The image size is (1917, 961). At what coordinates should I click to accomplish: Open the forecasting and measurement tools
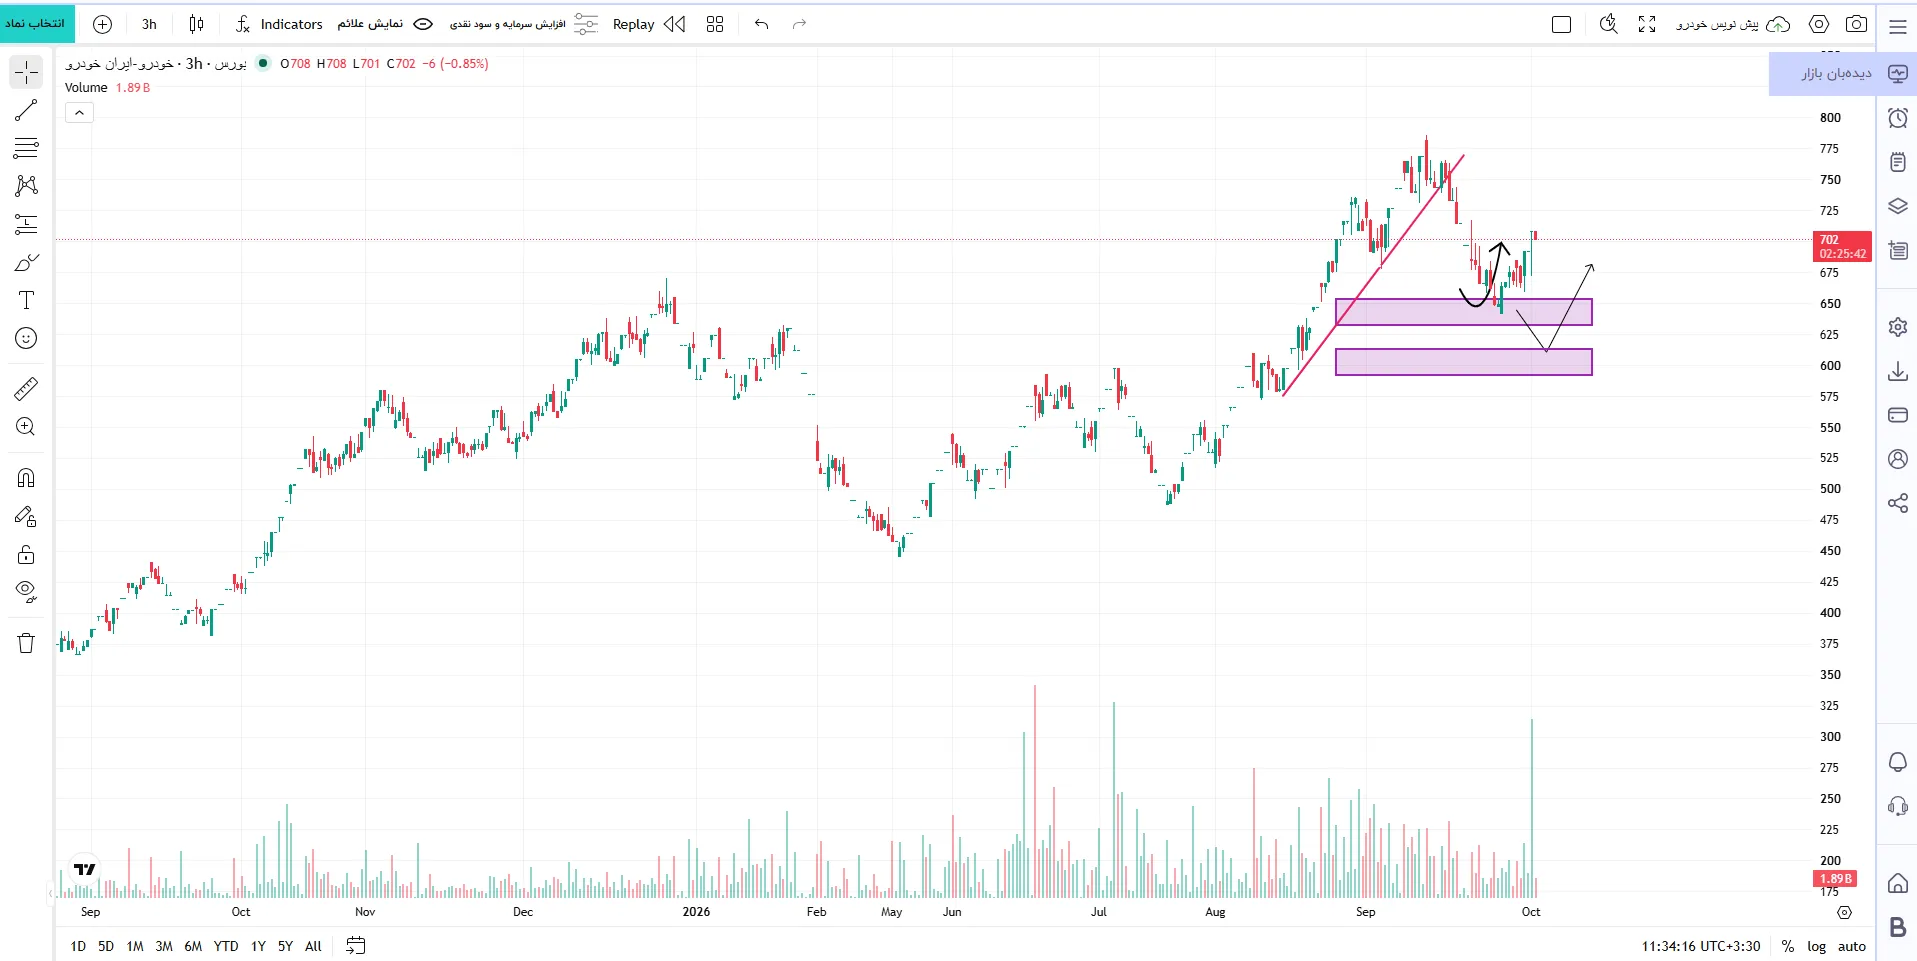[x=26, y=224]
